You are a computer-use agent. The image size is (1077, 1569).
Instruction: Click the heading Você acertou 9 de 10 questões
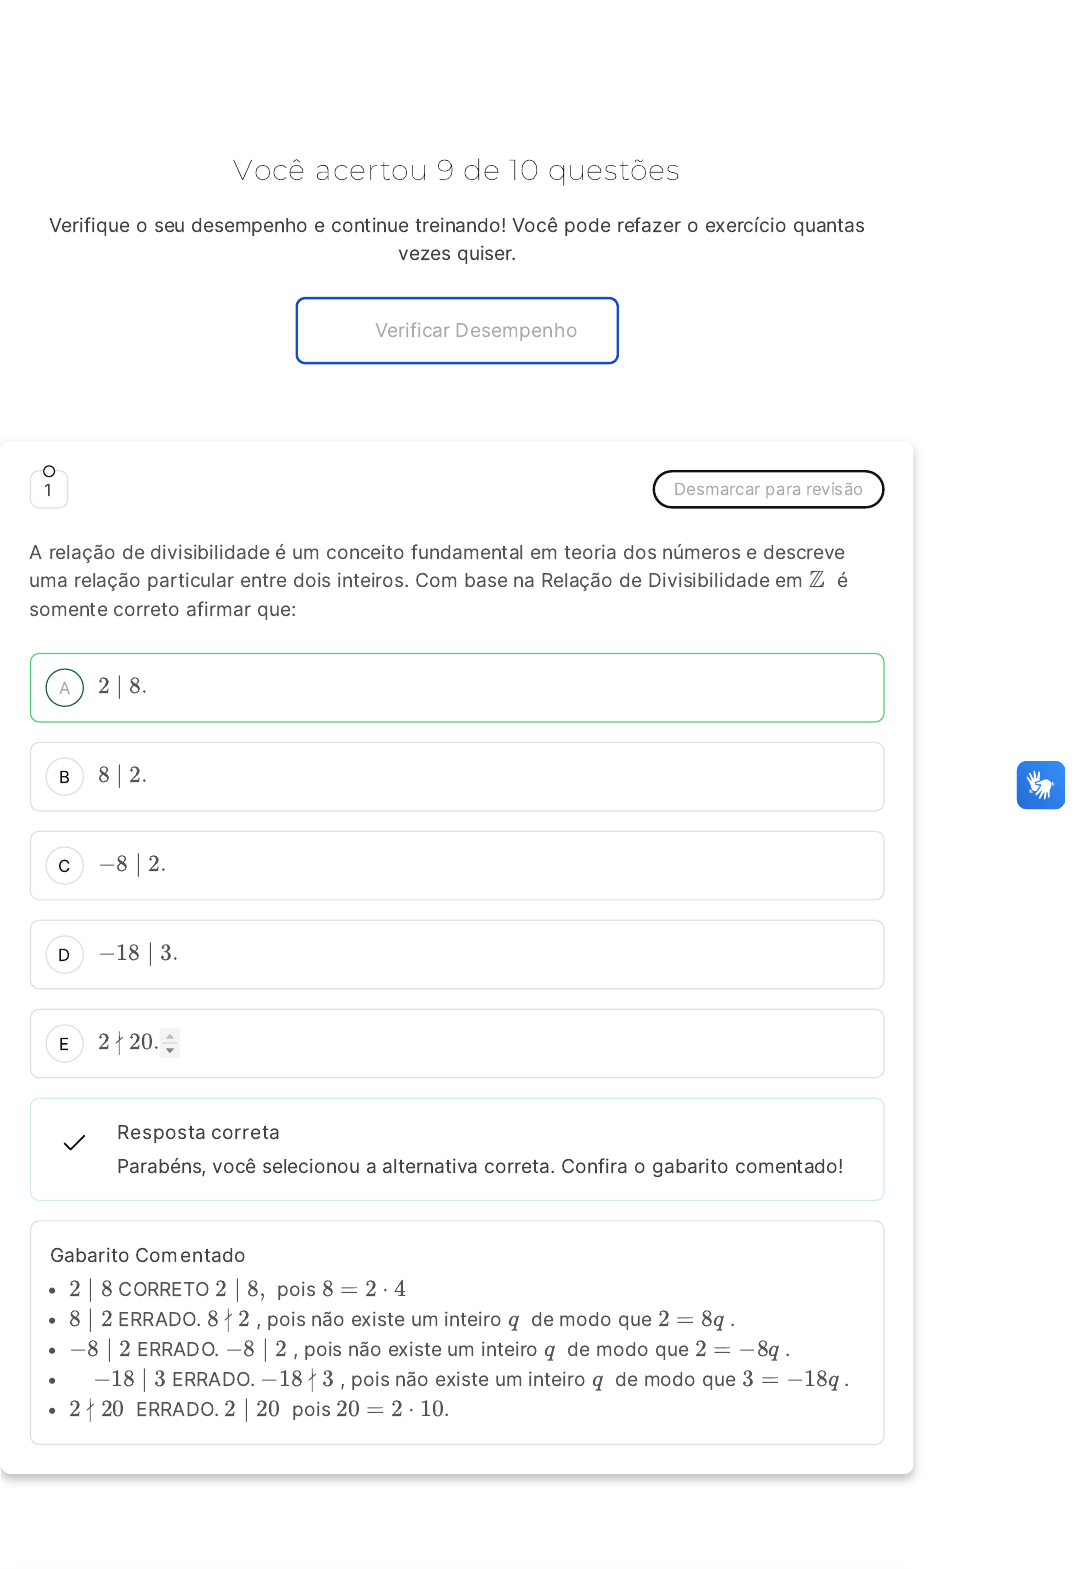(x=456, y=170)
